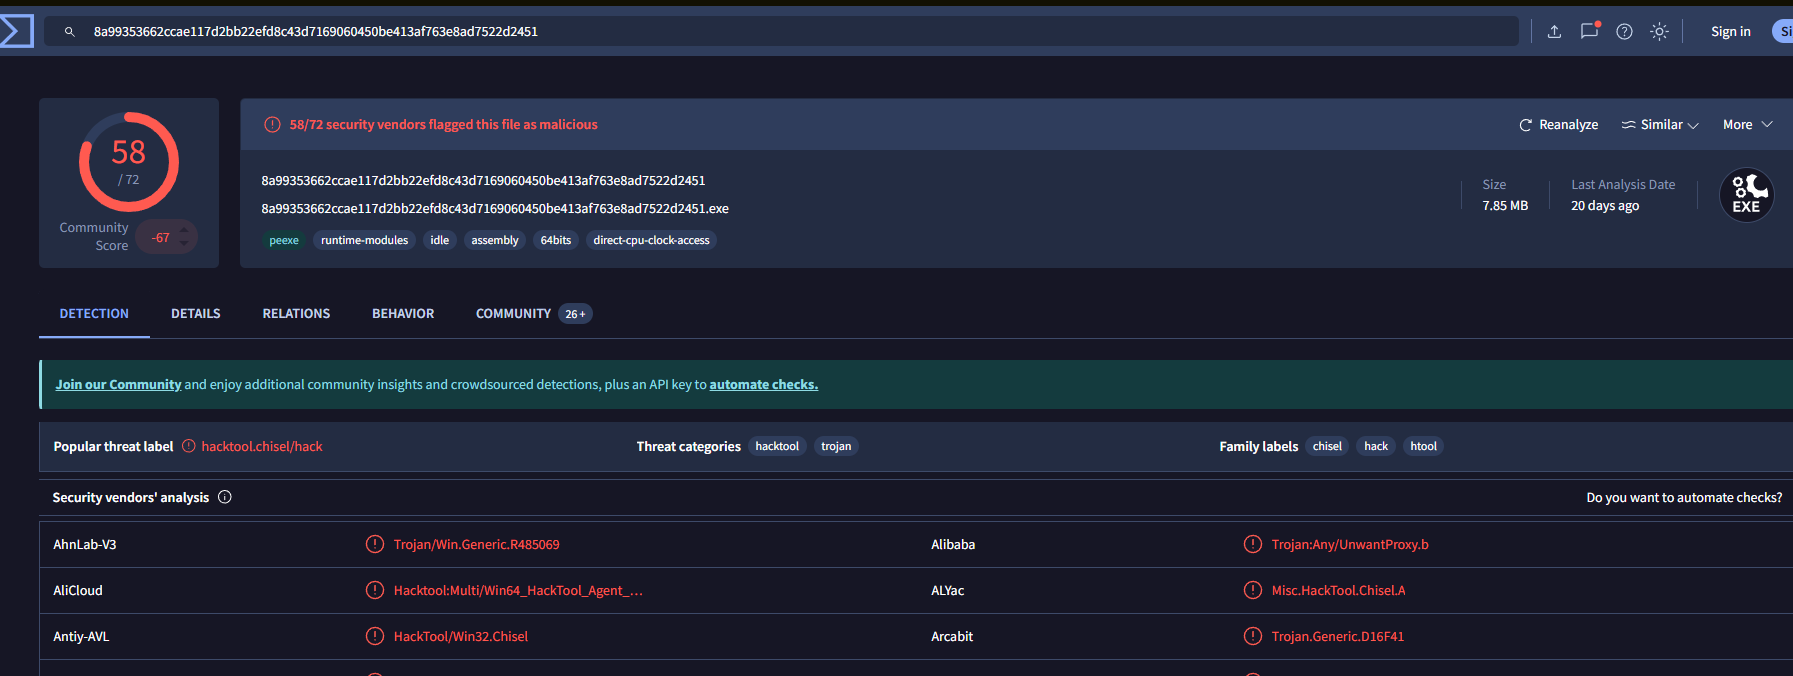Click the trojan threat category chip

tap(836, 447)
